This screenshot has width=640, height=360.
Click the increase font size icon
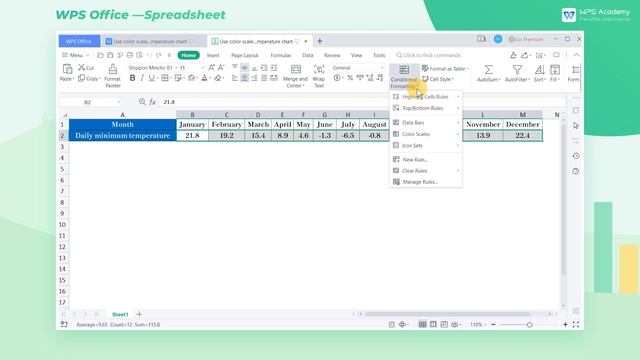(x=211, y=67)
